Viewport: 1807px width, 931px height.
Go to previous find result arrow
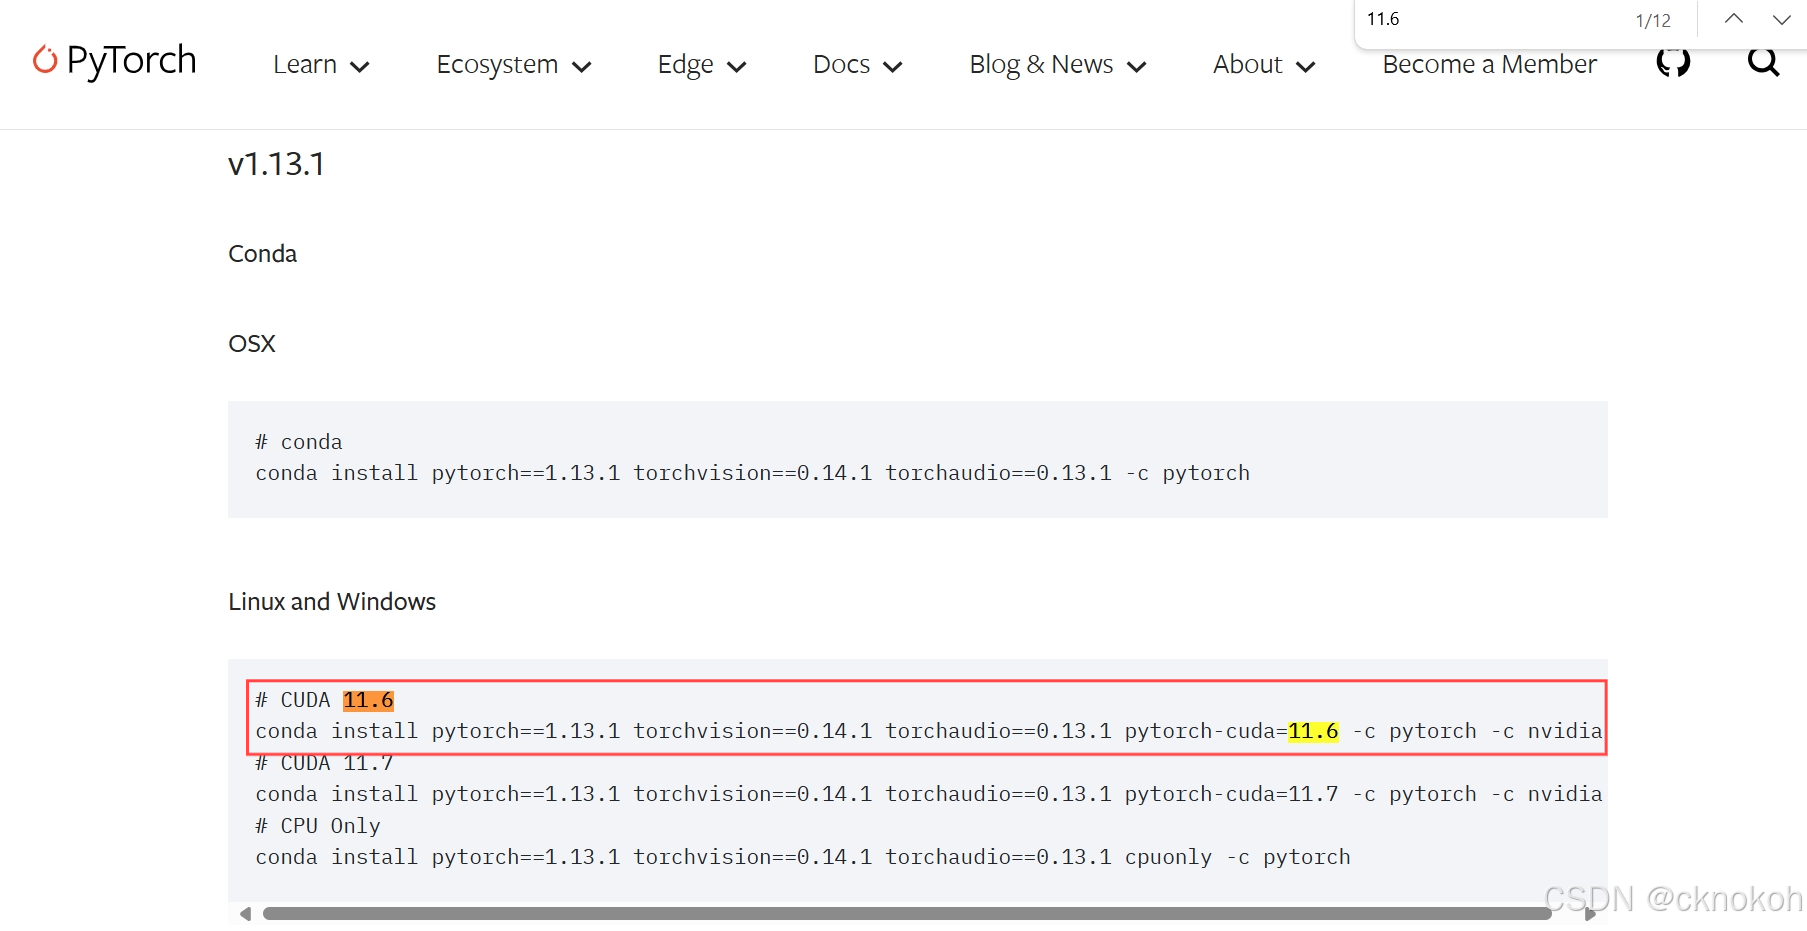(1734, 19)
